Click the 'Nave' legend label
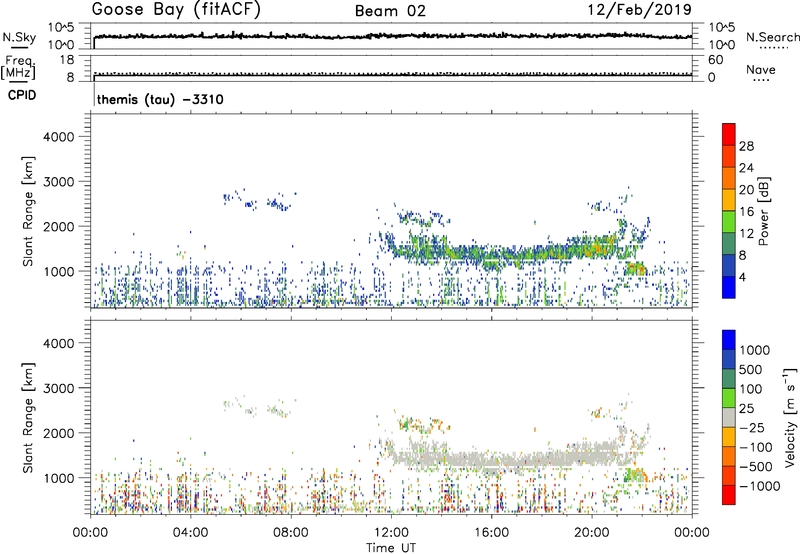 tap(761, 69)
